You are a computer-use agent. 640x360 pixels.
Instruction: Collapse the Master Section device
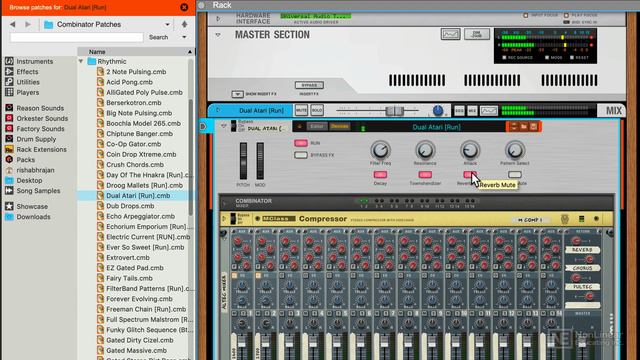(218, 35)
